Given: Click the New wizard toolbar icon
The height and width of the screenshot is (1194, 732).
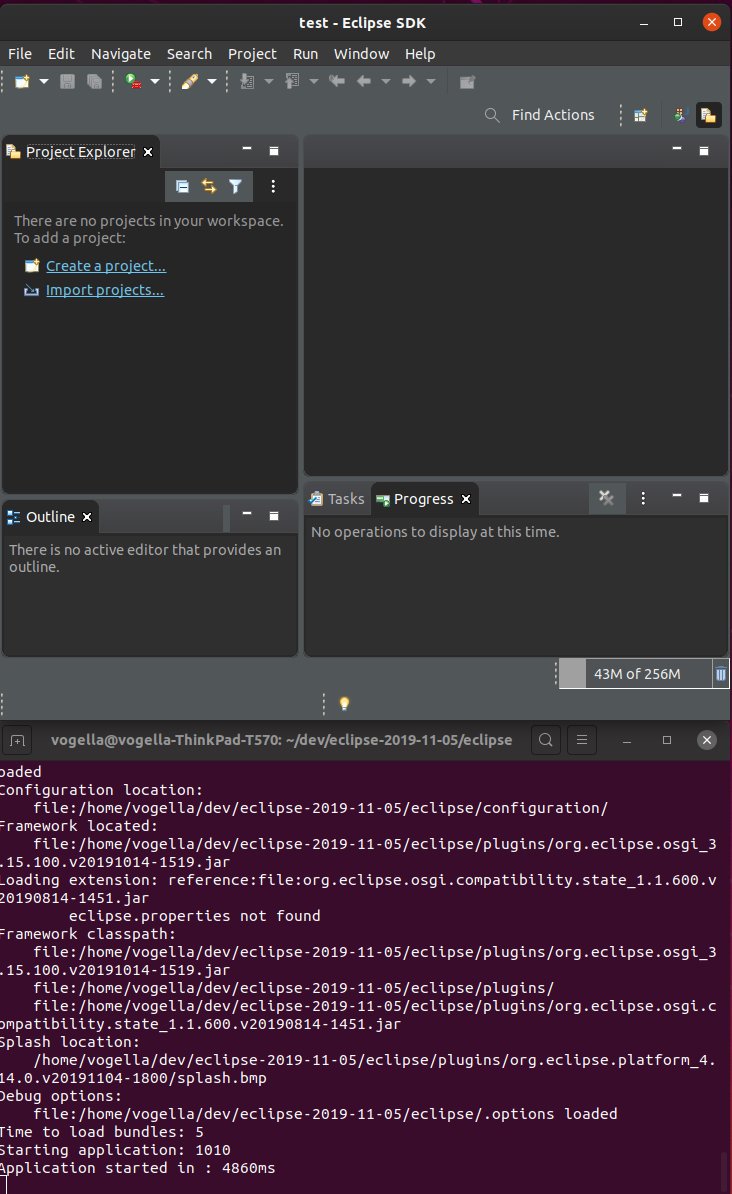Looking at the screenshot, I should click(x=22, y=81).
